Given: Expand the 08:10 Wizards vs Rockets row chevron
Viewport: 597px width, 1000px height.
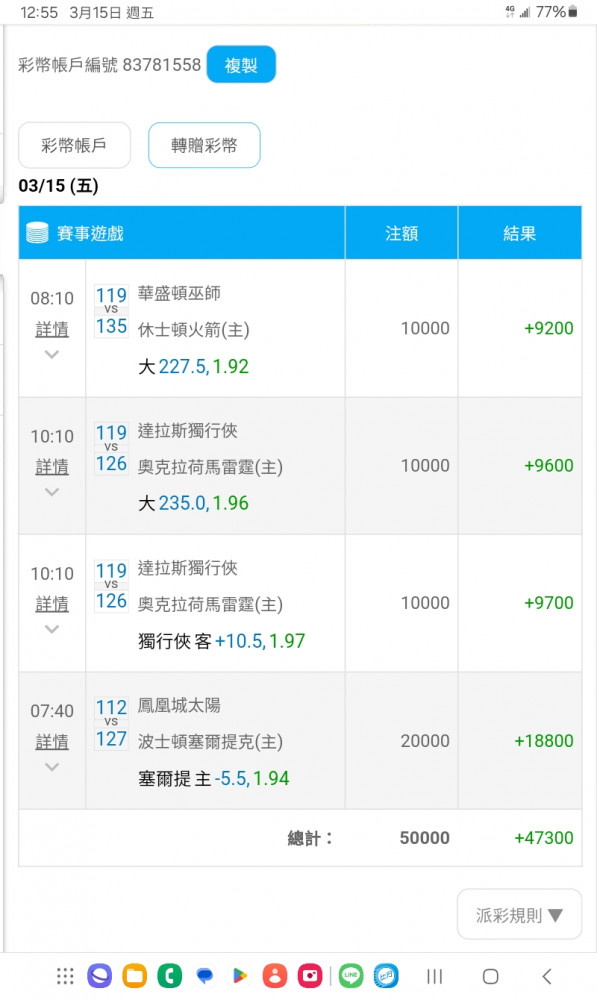Looking at the screenshot, I should point(52,355).
